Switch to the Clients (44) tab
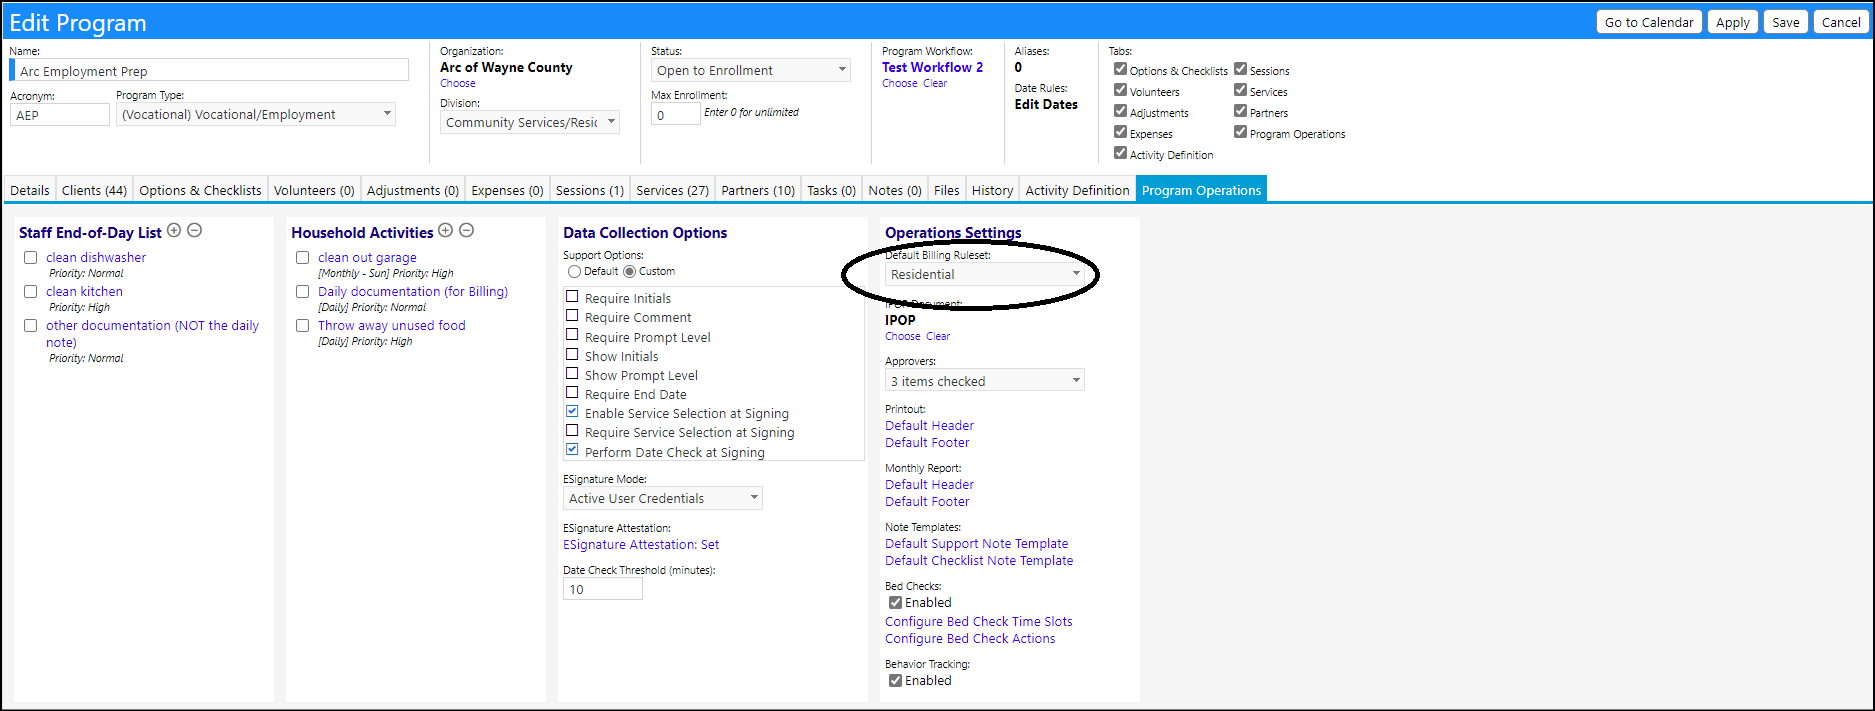Viewport: 1875px width, 711px height. [94, 190]
